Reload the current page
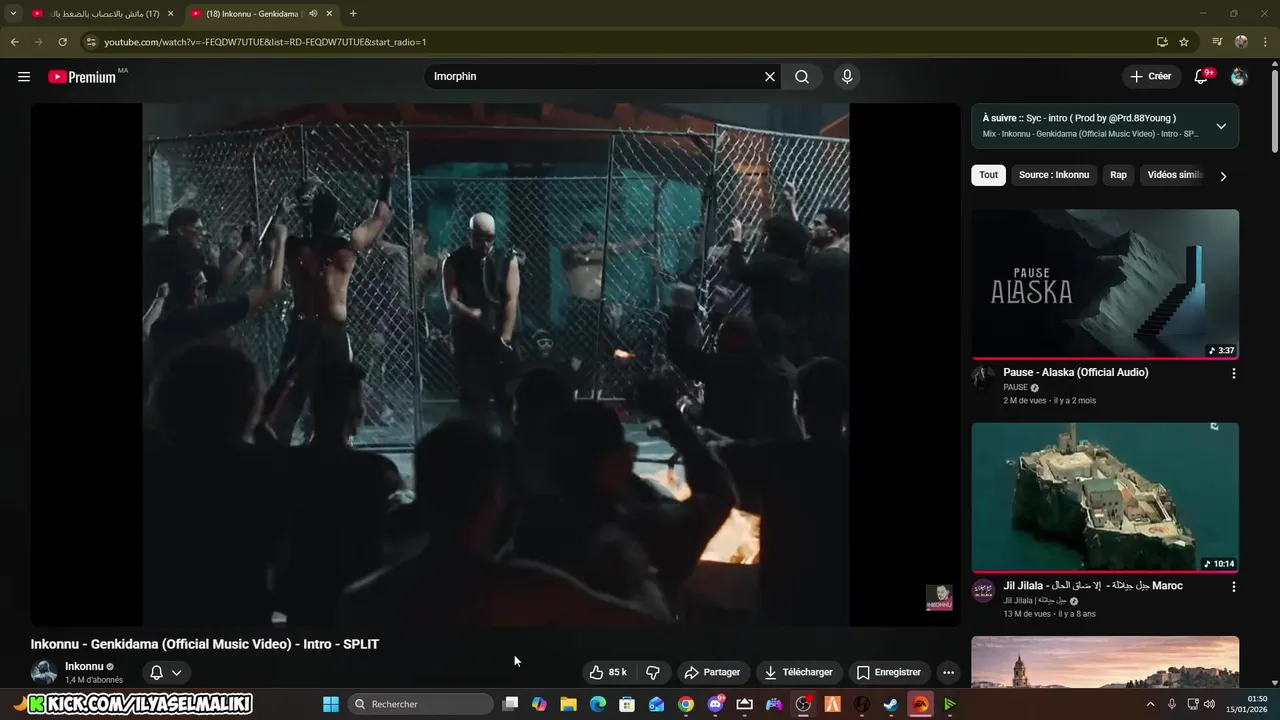Image resolution: width=1280 pixels, height=720 pixels. pos(62,42)
